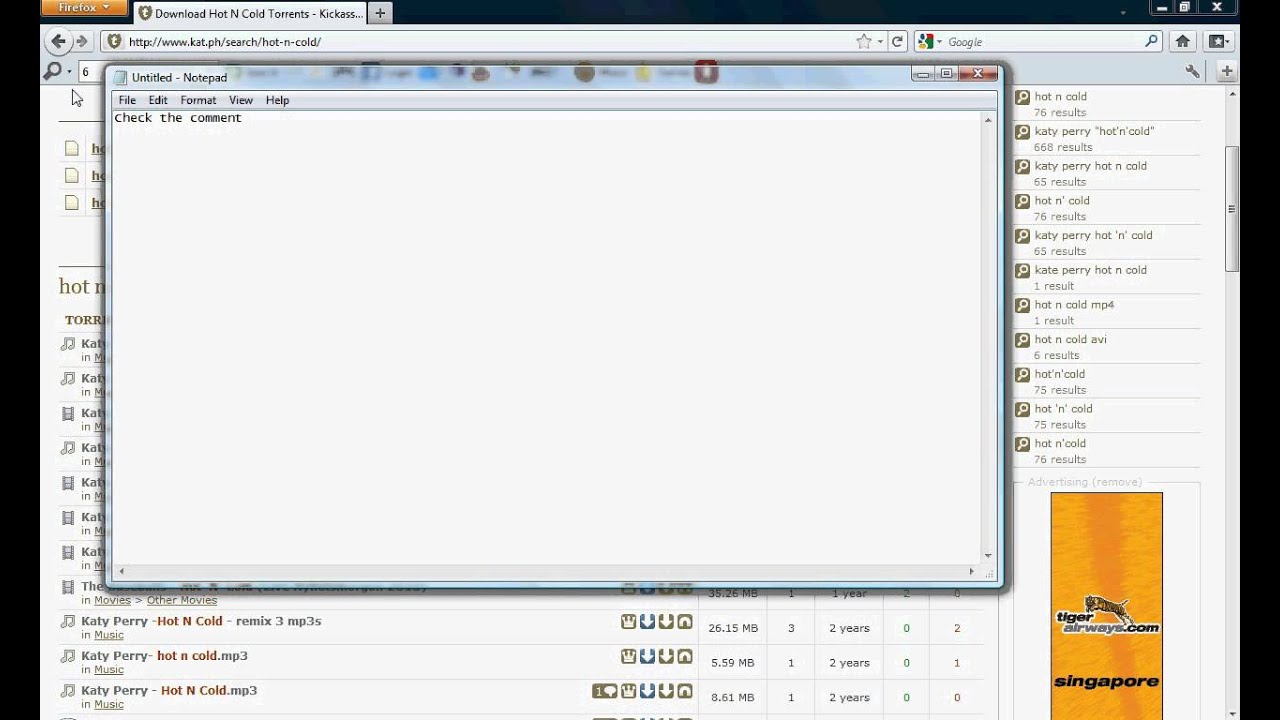Open the Notepad Format menu
The height and width of the screenshot is (720, 1280).
click(x=198, y=100)
